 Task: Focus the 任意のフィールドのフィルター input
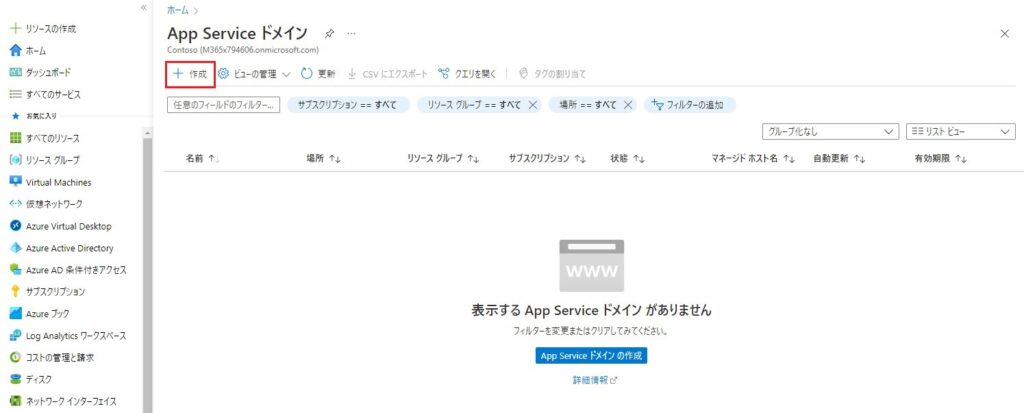223,105
